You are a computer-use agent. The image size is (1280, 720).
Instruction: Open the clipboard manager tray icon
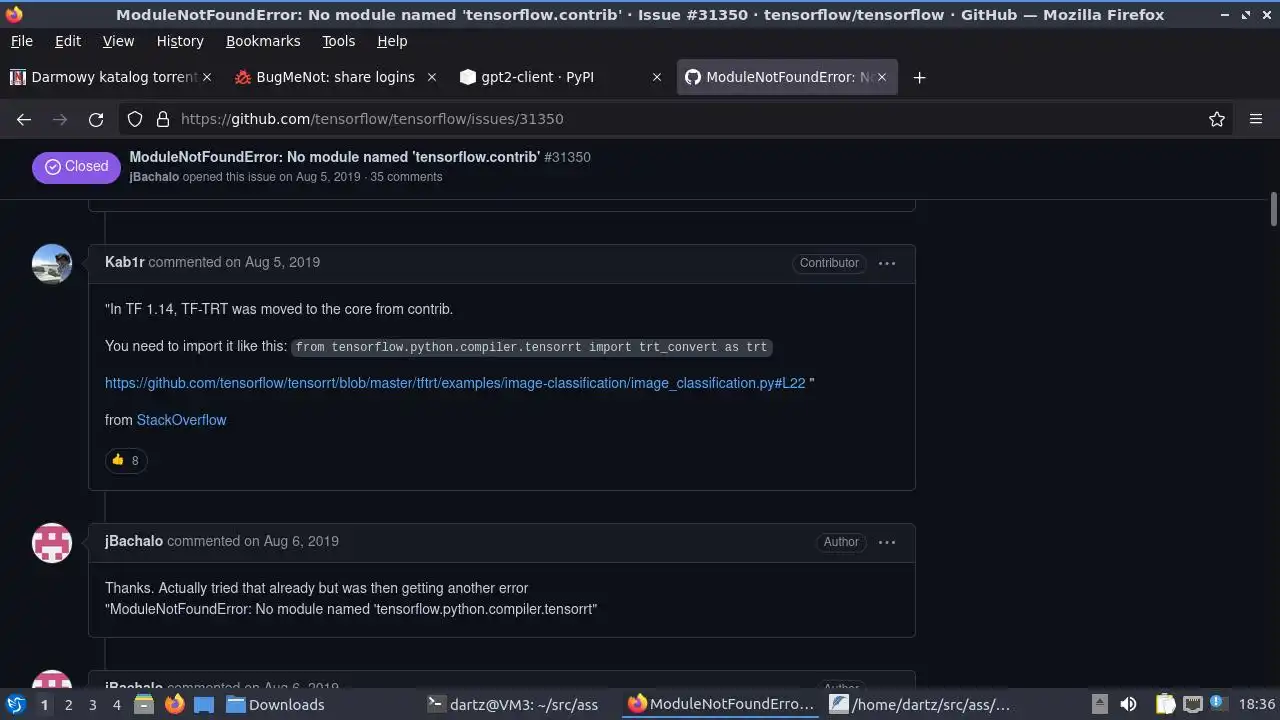pyautogui.click(x=1165, y=704)
